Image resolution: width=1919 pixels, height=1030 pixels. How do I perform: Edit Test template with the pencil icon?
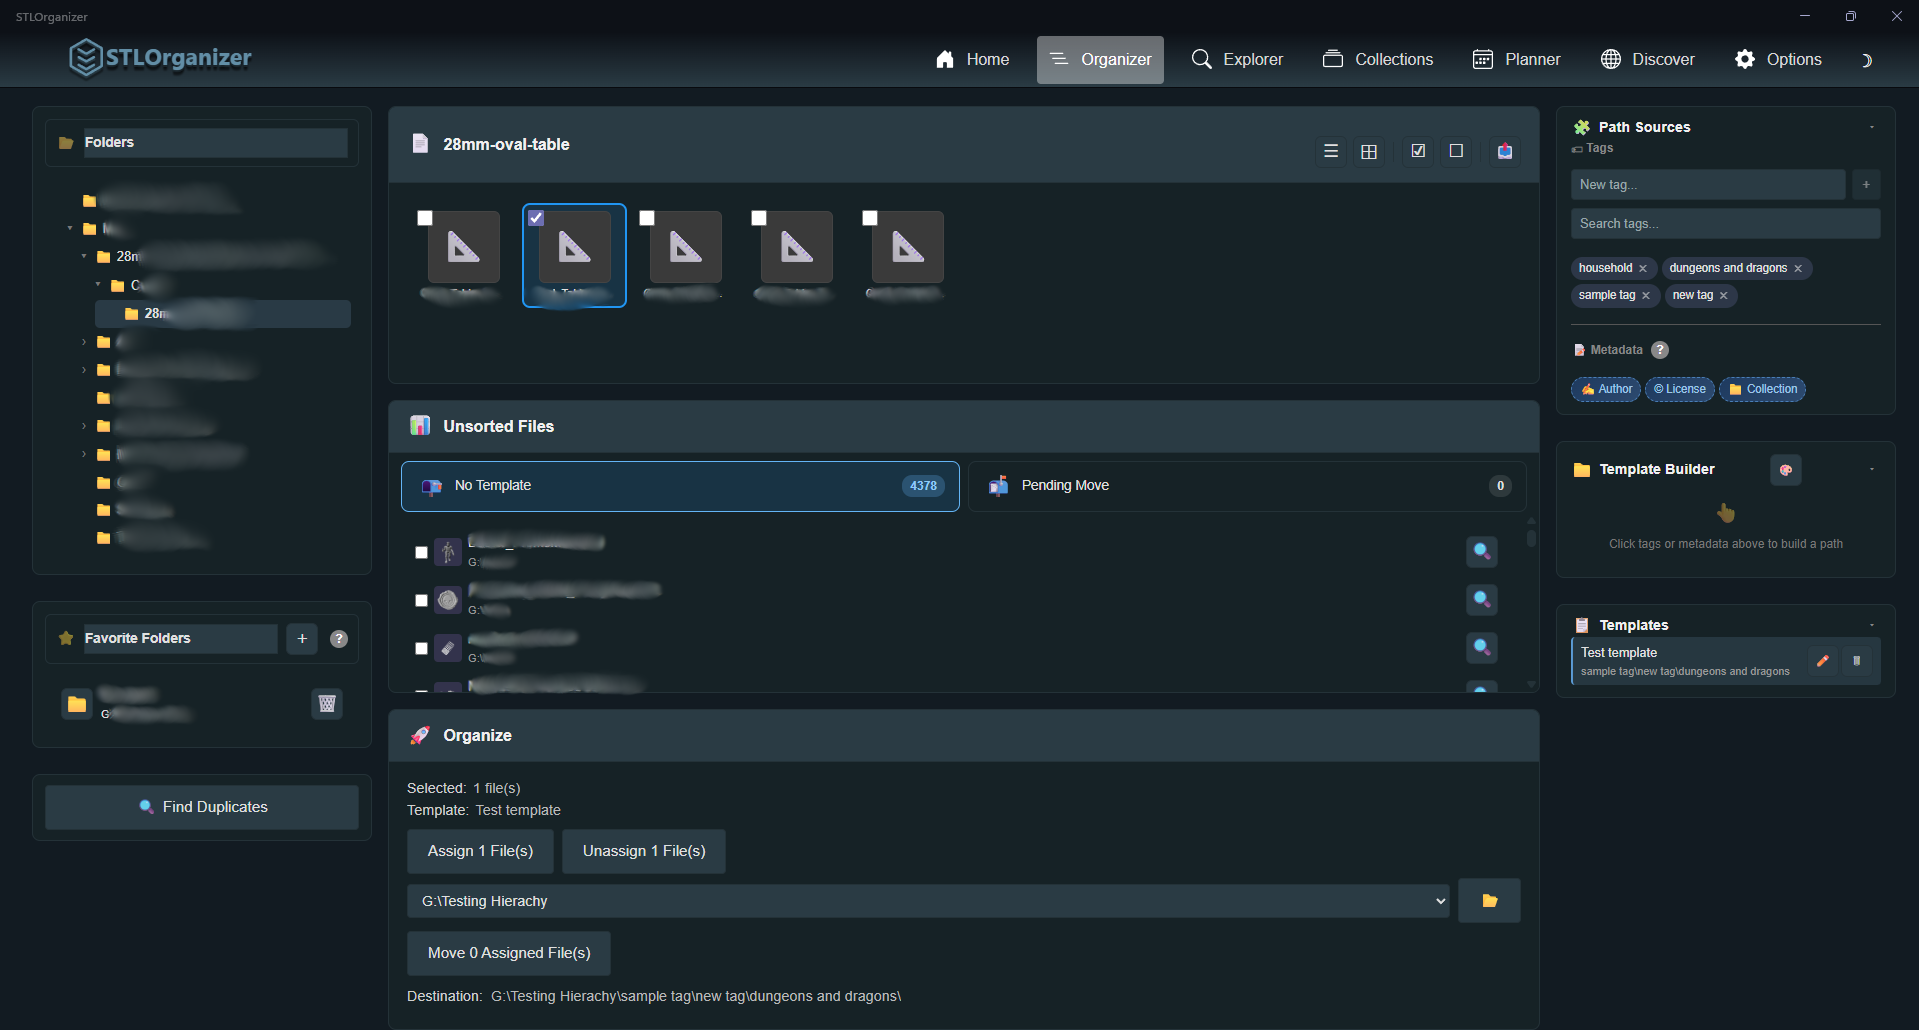click(x=1822, y=661)
